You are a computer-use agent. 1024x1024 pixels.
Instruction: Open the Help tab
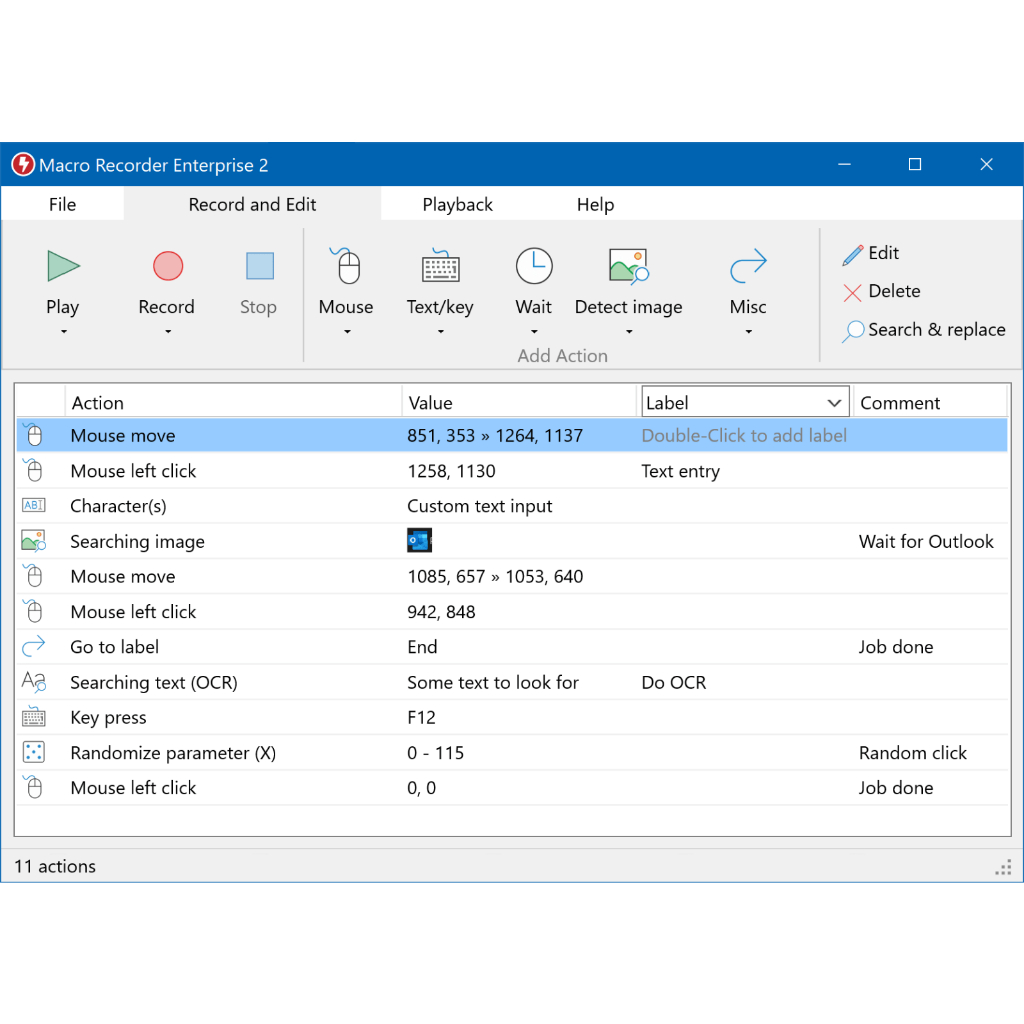pyautogui.click(x=595, y=204)
